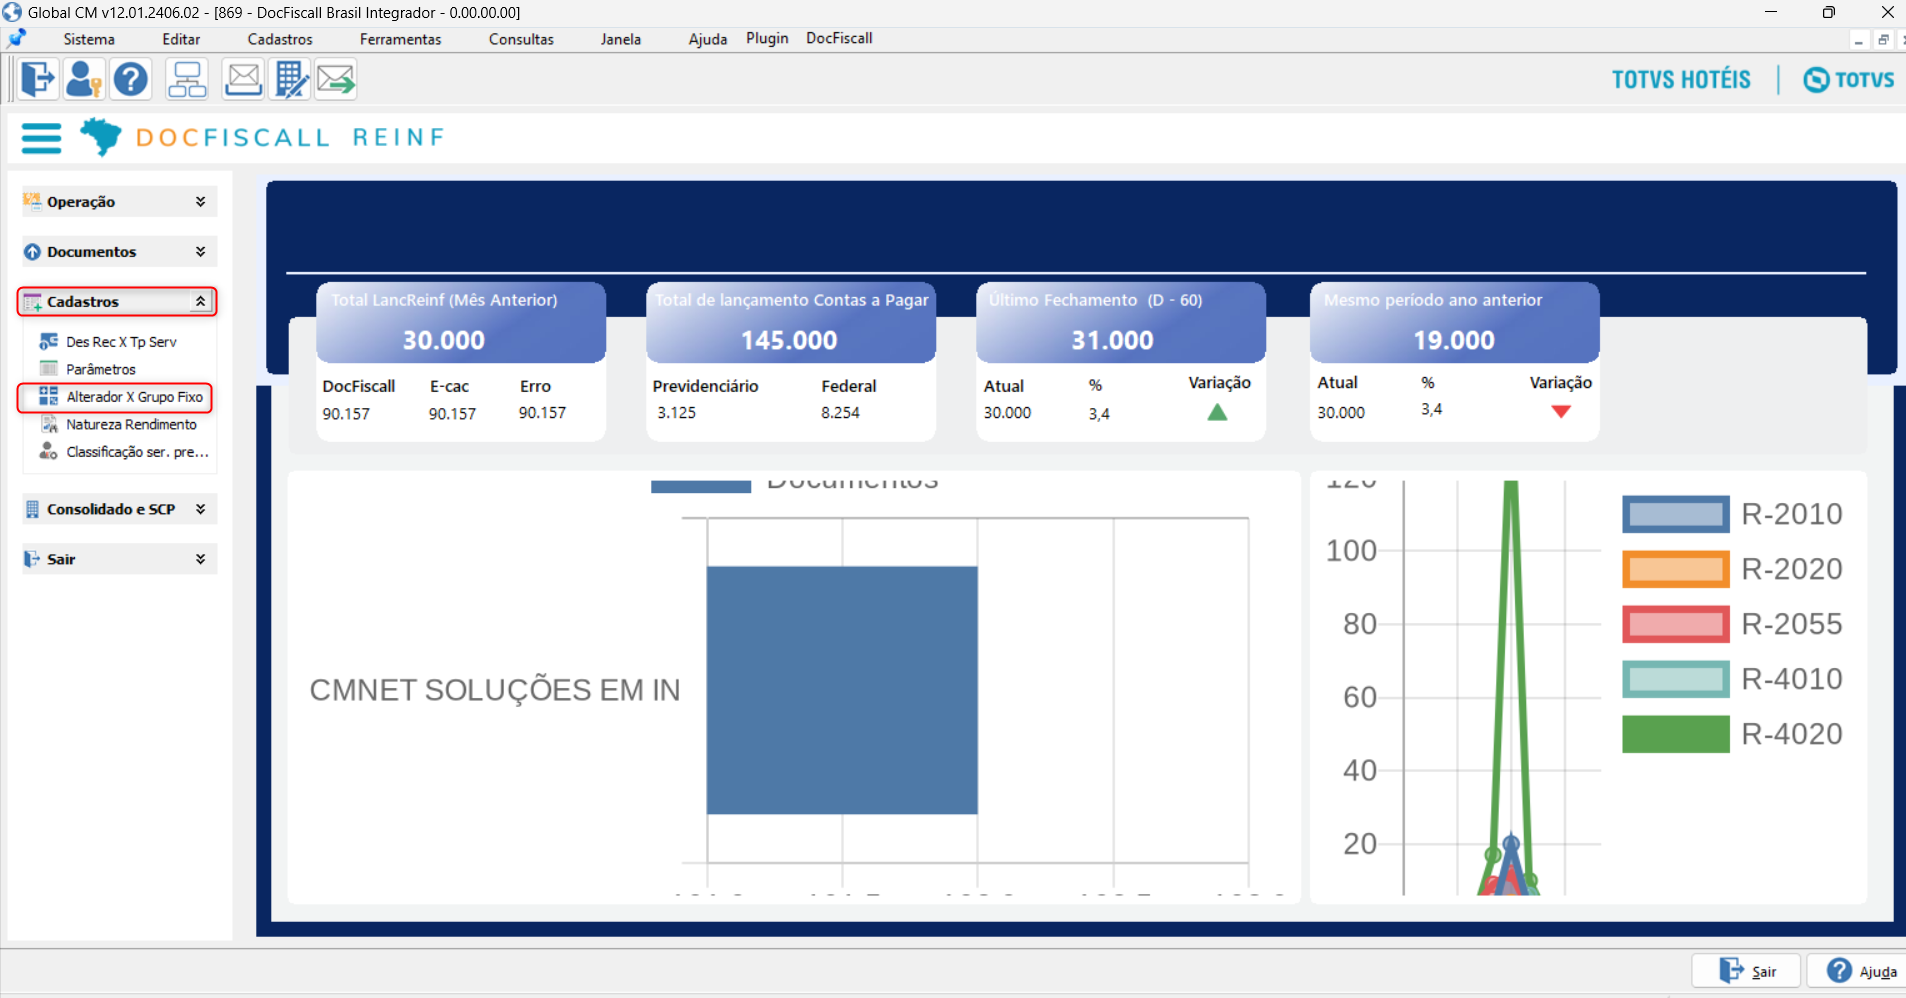Open the Janela menu
The height and width of the screenshot is (998, 1906).
pyautogui.click(x=621, y=39)
